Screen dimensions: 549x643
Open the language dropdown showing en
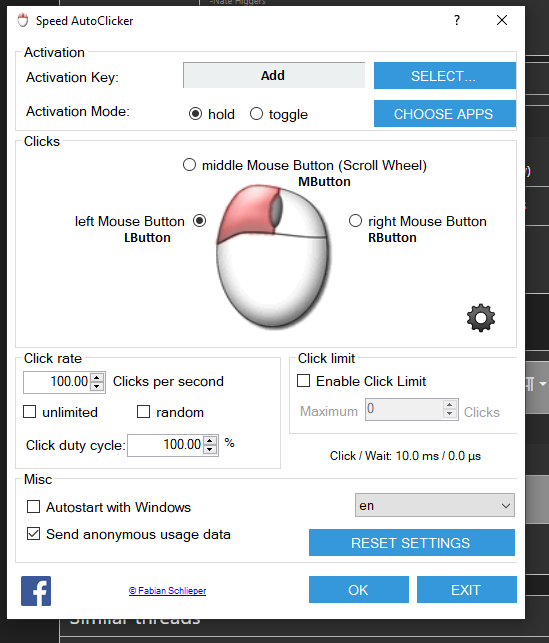point(435,505)
